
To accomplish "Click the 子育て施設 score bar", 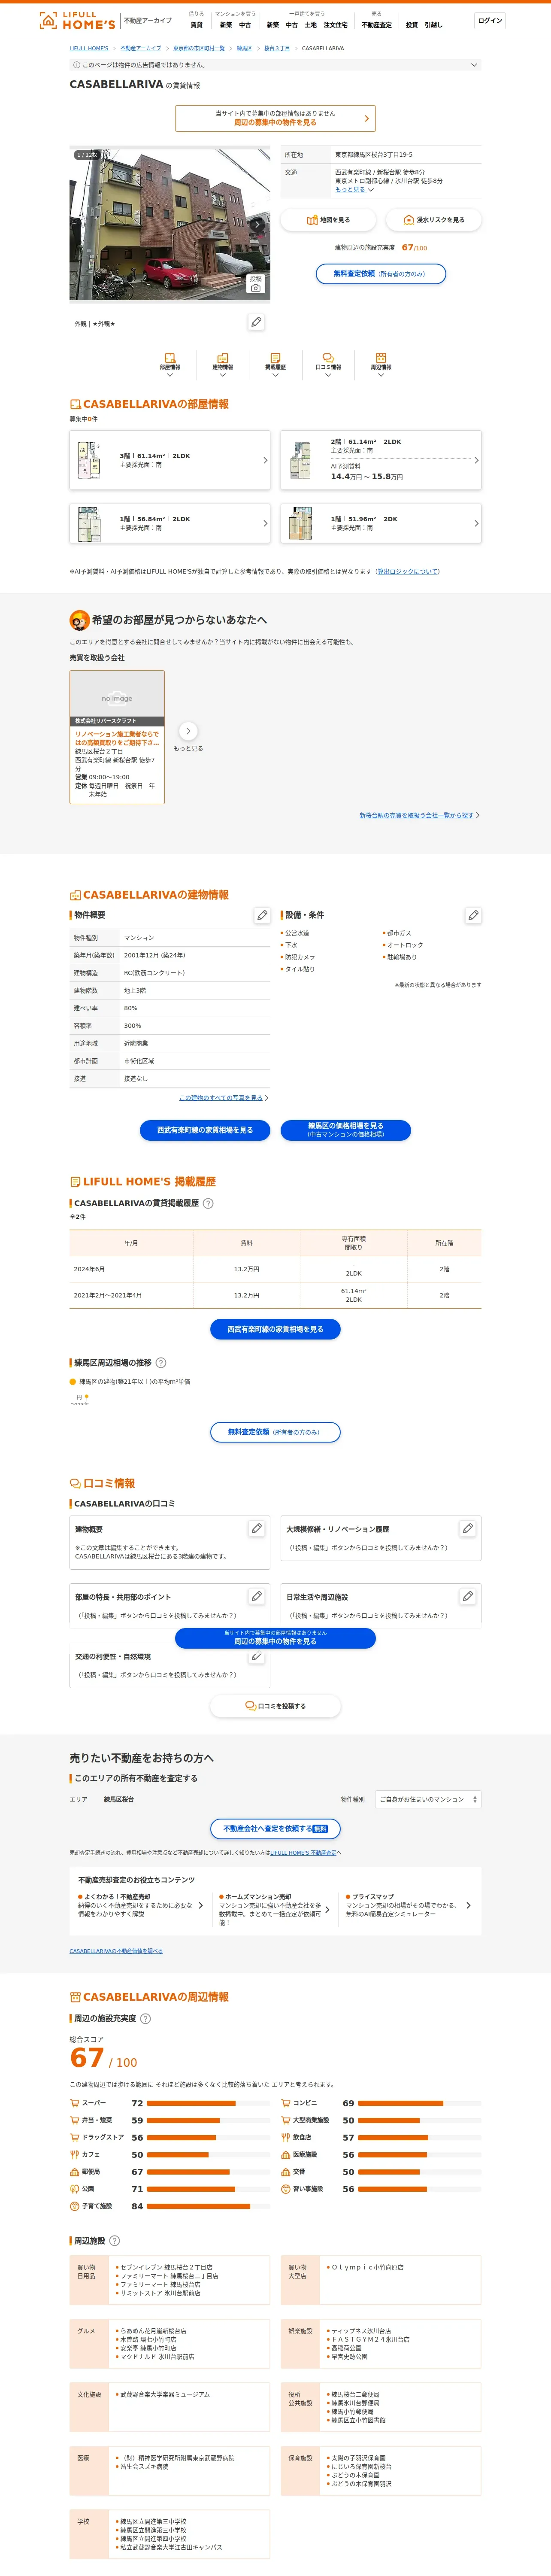I will point(208,2206).
